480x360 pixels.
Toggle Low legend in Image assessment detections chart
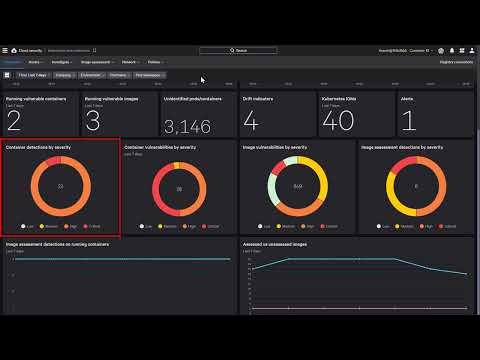[383, 226]
